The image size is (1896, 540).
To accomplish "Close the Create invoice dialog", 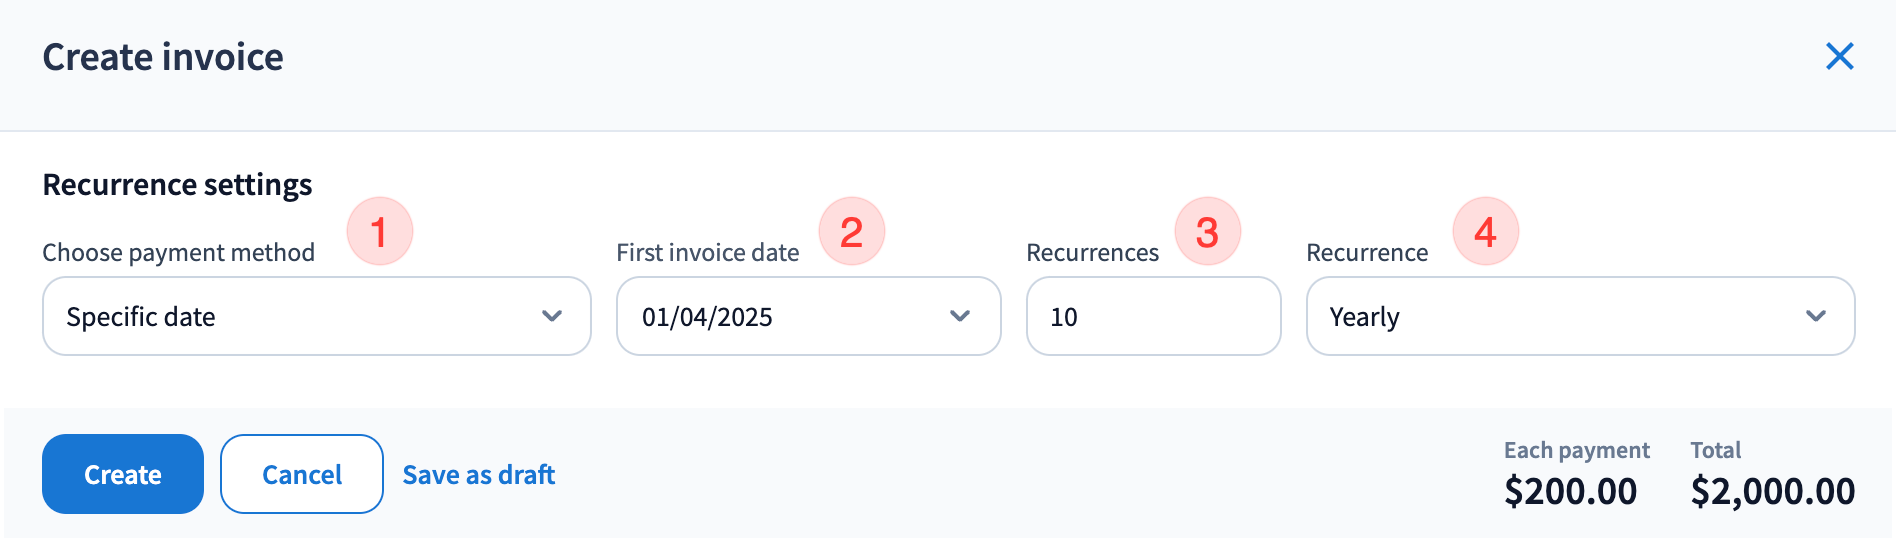I will (x=1839, y=56).
